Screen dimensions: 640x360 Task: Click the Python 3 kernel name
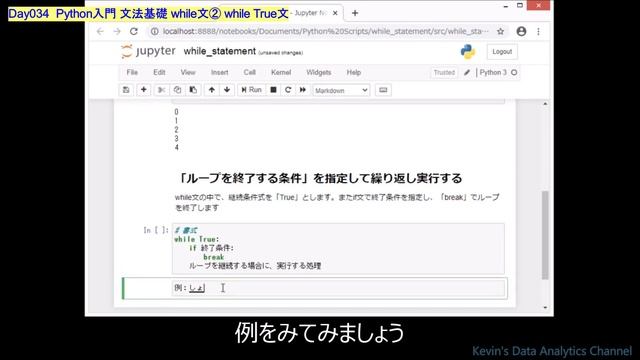click(x=493, y=72)
